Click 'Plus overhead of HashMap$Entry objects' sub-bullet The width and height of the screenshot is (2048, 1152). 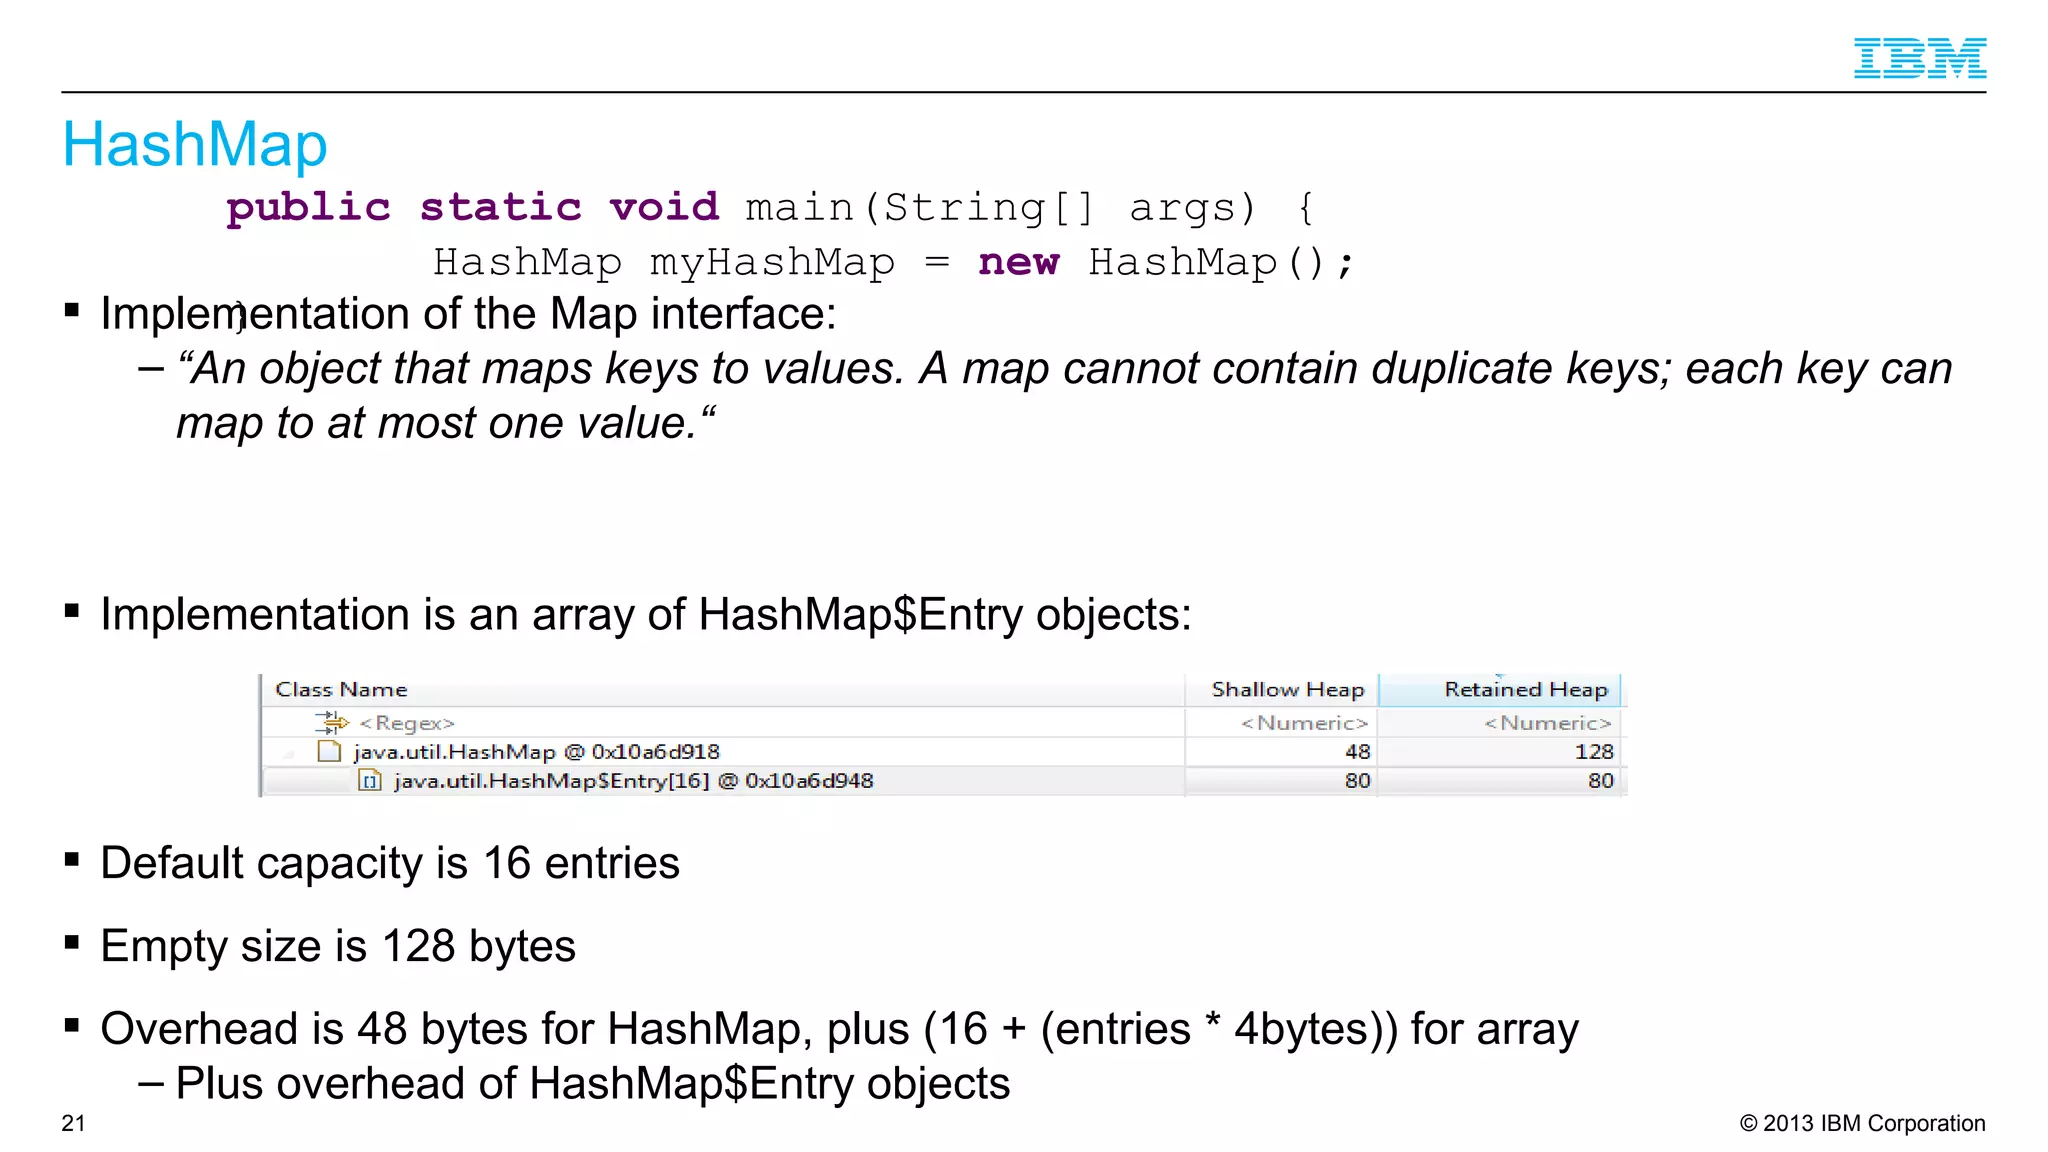(x=593, y=1084)
